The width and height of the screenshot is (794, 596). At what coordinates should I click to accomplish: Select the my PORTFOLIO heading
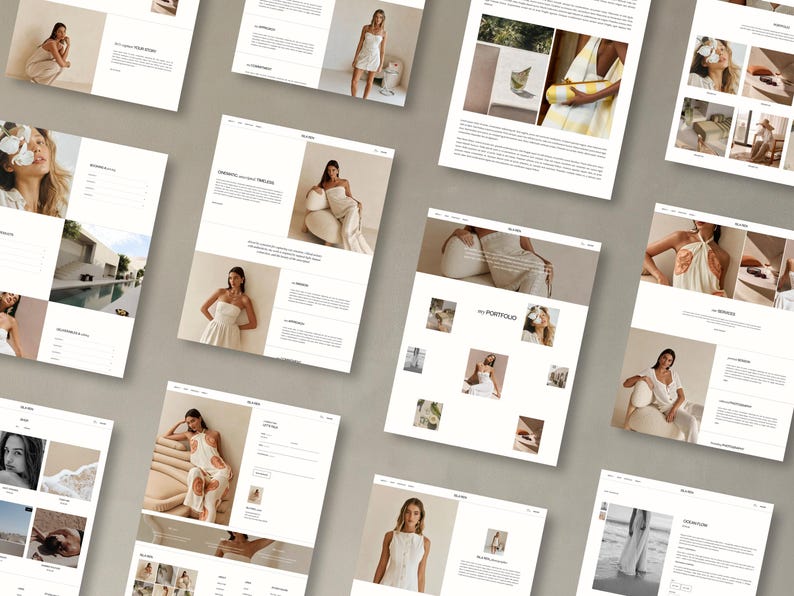(497, 314)
